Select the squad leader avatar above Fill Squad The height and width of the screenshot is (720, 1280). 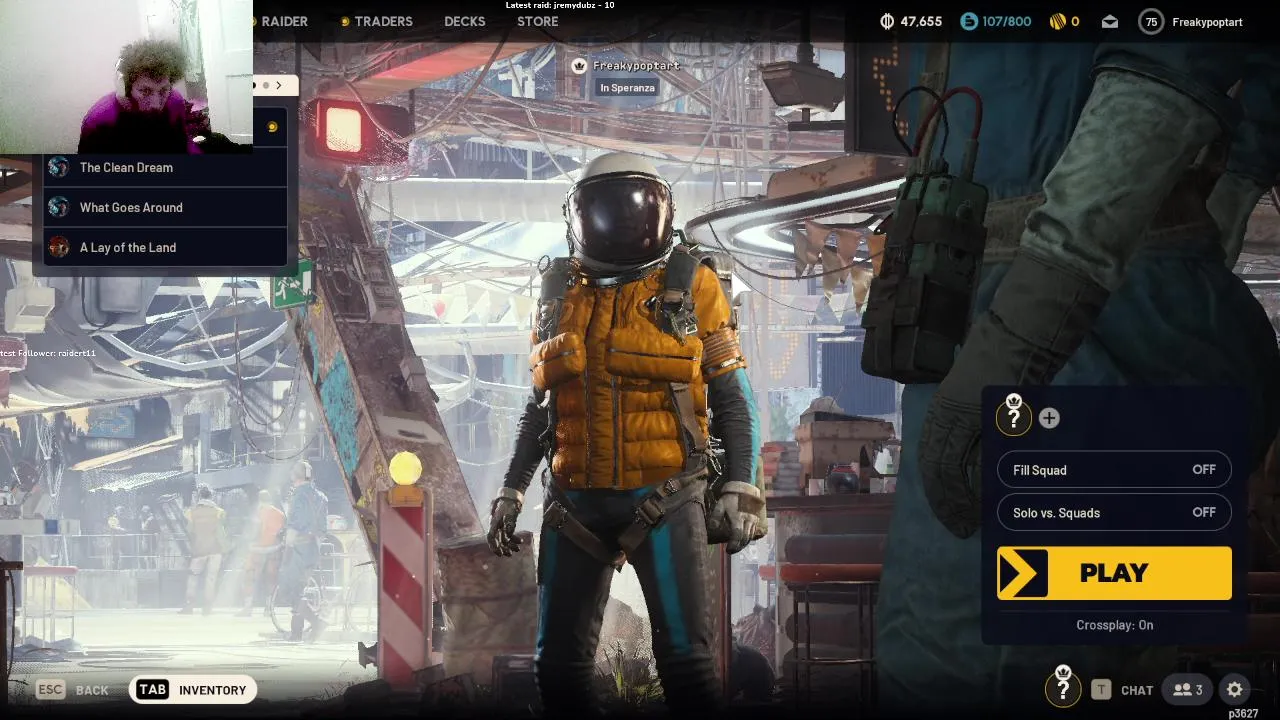pos(1014,416)
